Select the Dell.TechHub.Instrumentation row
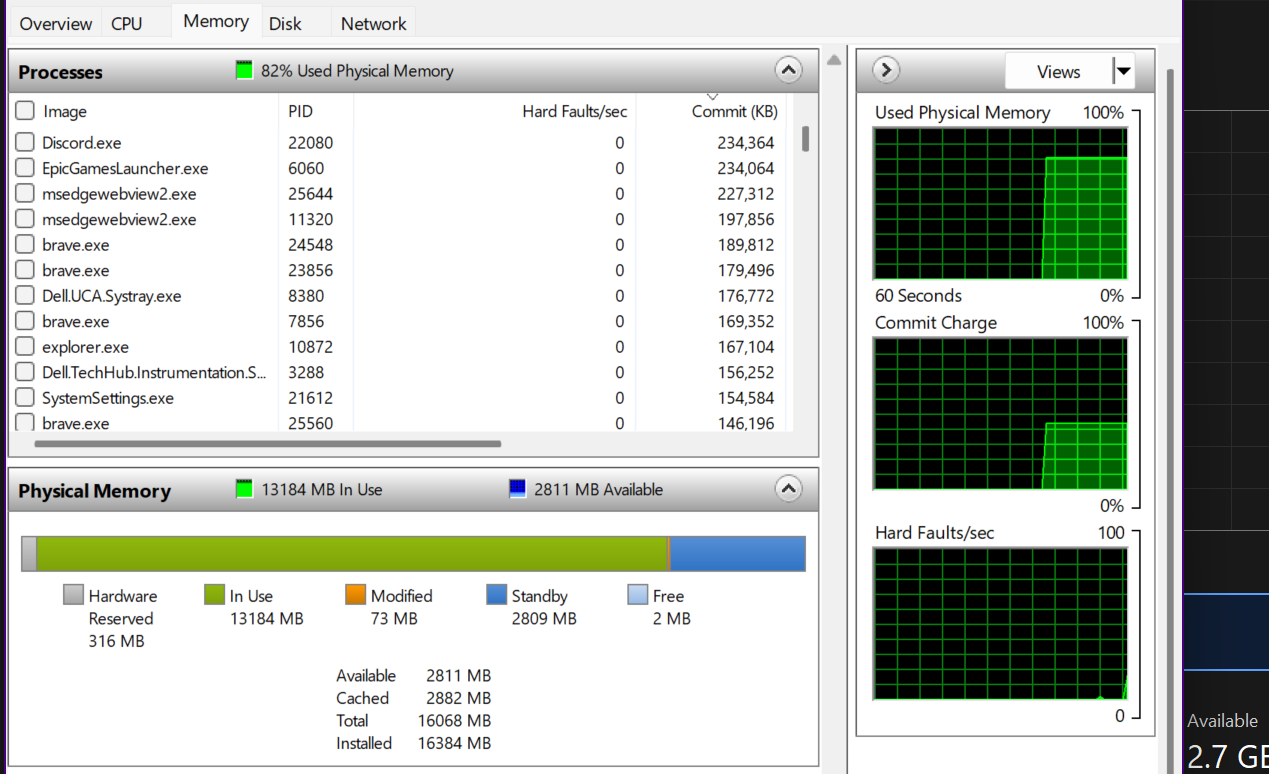This screenshot has width=1269, height=774. pyautogui.click(x=400, y=372)
